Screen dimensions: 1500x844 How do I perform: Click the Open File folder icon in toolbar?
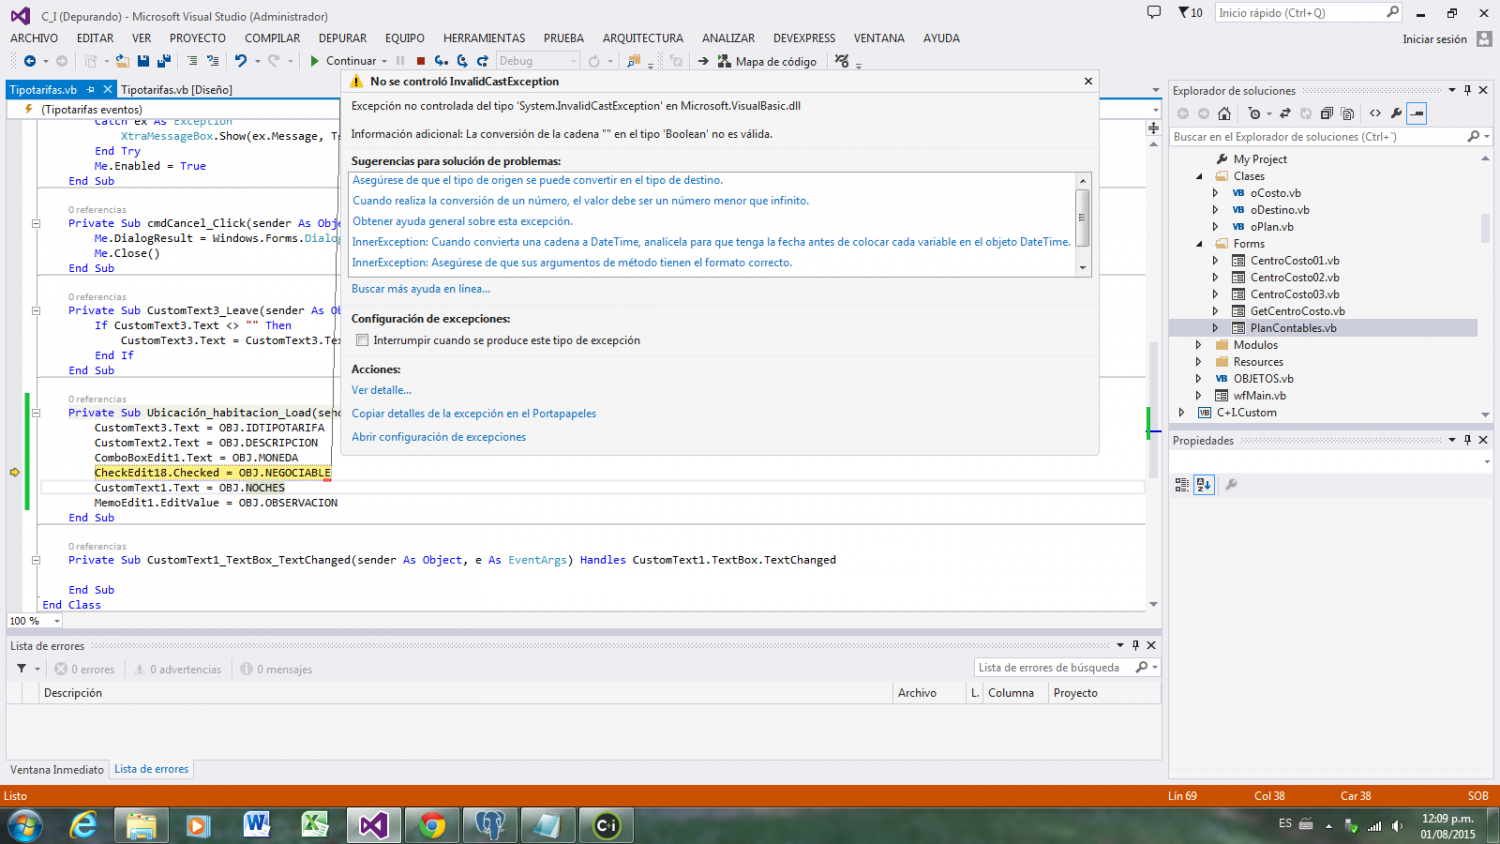pyautogui.click(x=122, y=61)
